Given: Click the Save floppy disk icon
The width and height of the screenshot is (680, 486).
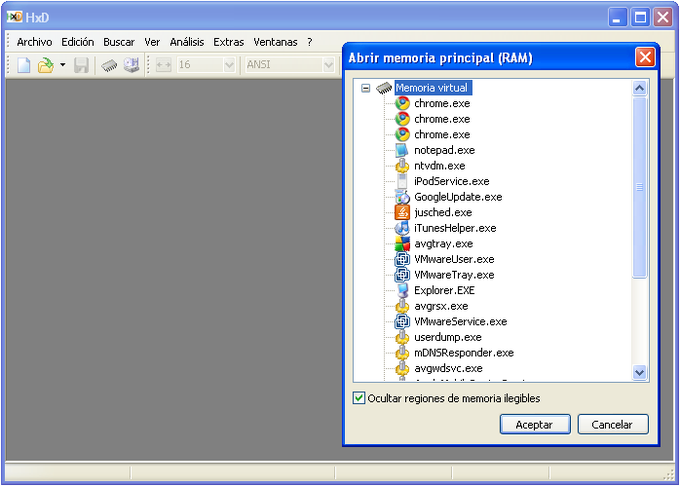Looking at the screenshot, I should (x=81, y=65).
